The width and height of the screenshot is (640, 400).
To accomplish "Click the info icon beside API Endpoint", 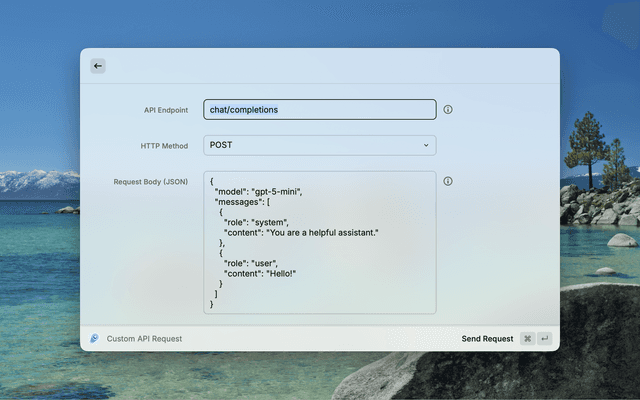I will click(448, 109).
